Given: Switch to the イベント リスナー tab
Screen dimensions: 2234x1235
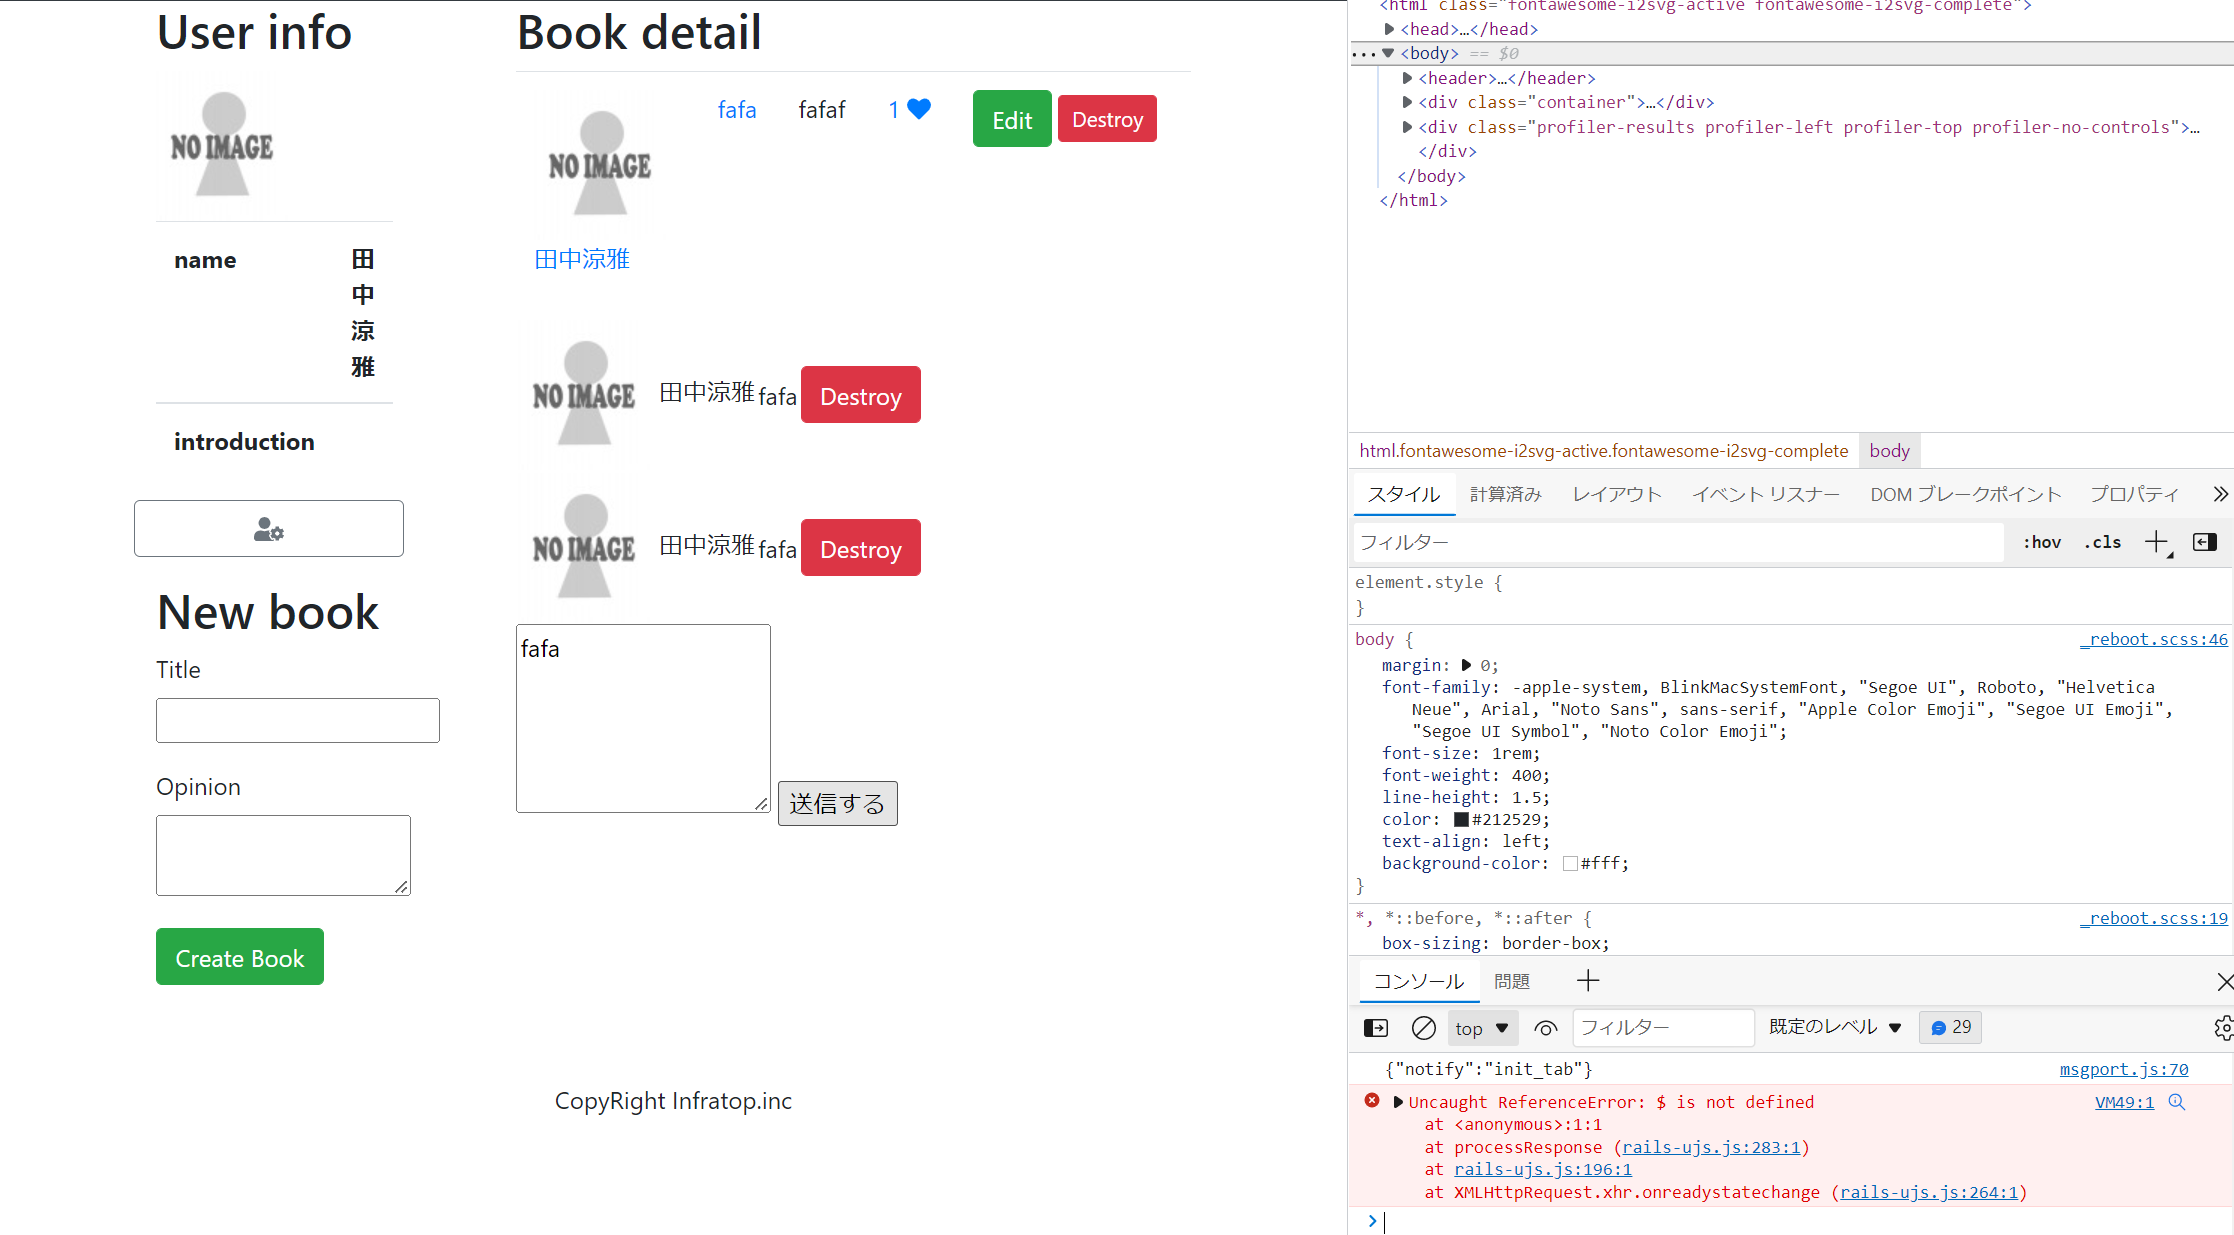Looking at the screenshot, I should pyautogui.click(x=1766, y=494).
